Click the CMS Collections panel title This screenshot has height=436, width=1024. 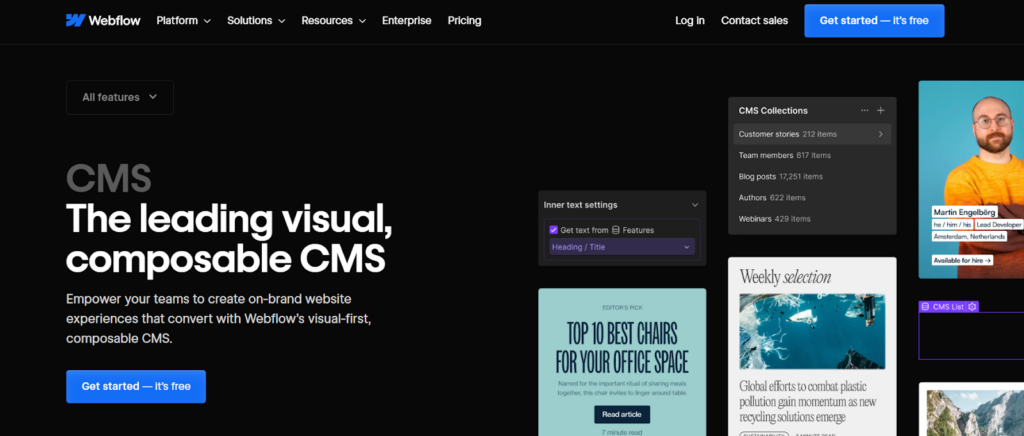pos(773,110)
